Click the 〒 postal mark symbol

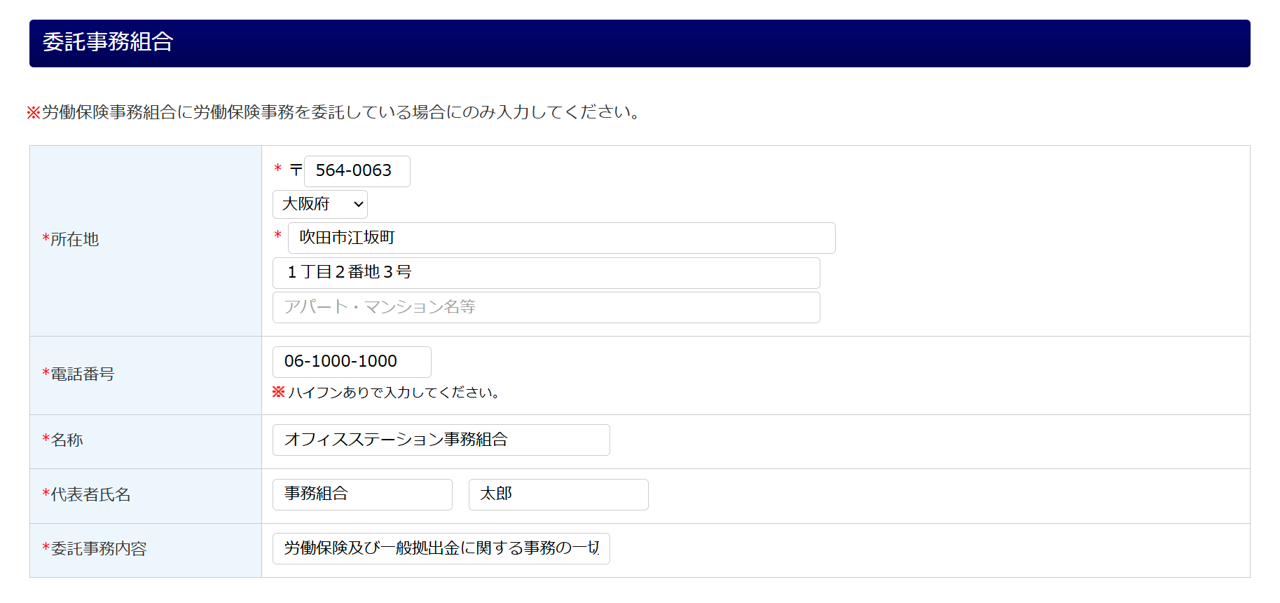[x=295, y=171]
